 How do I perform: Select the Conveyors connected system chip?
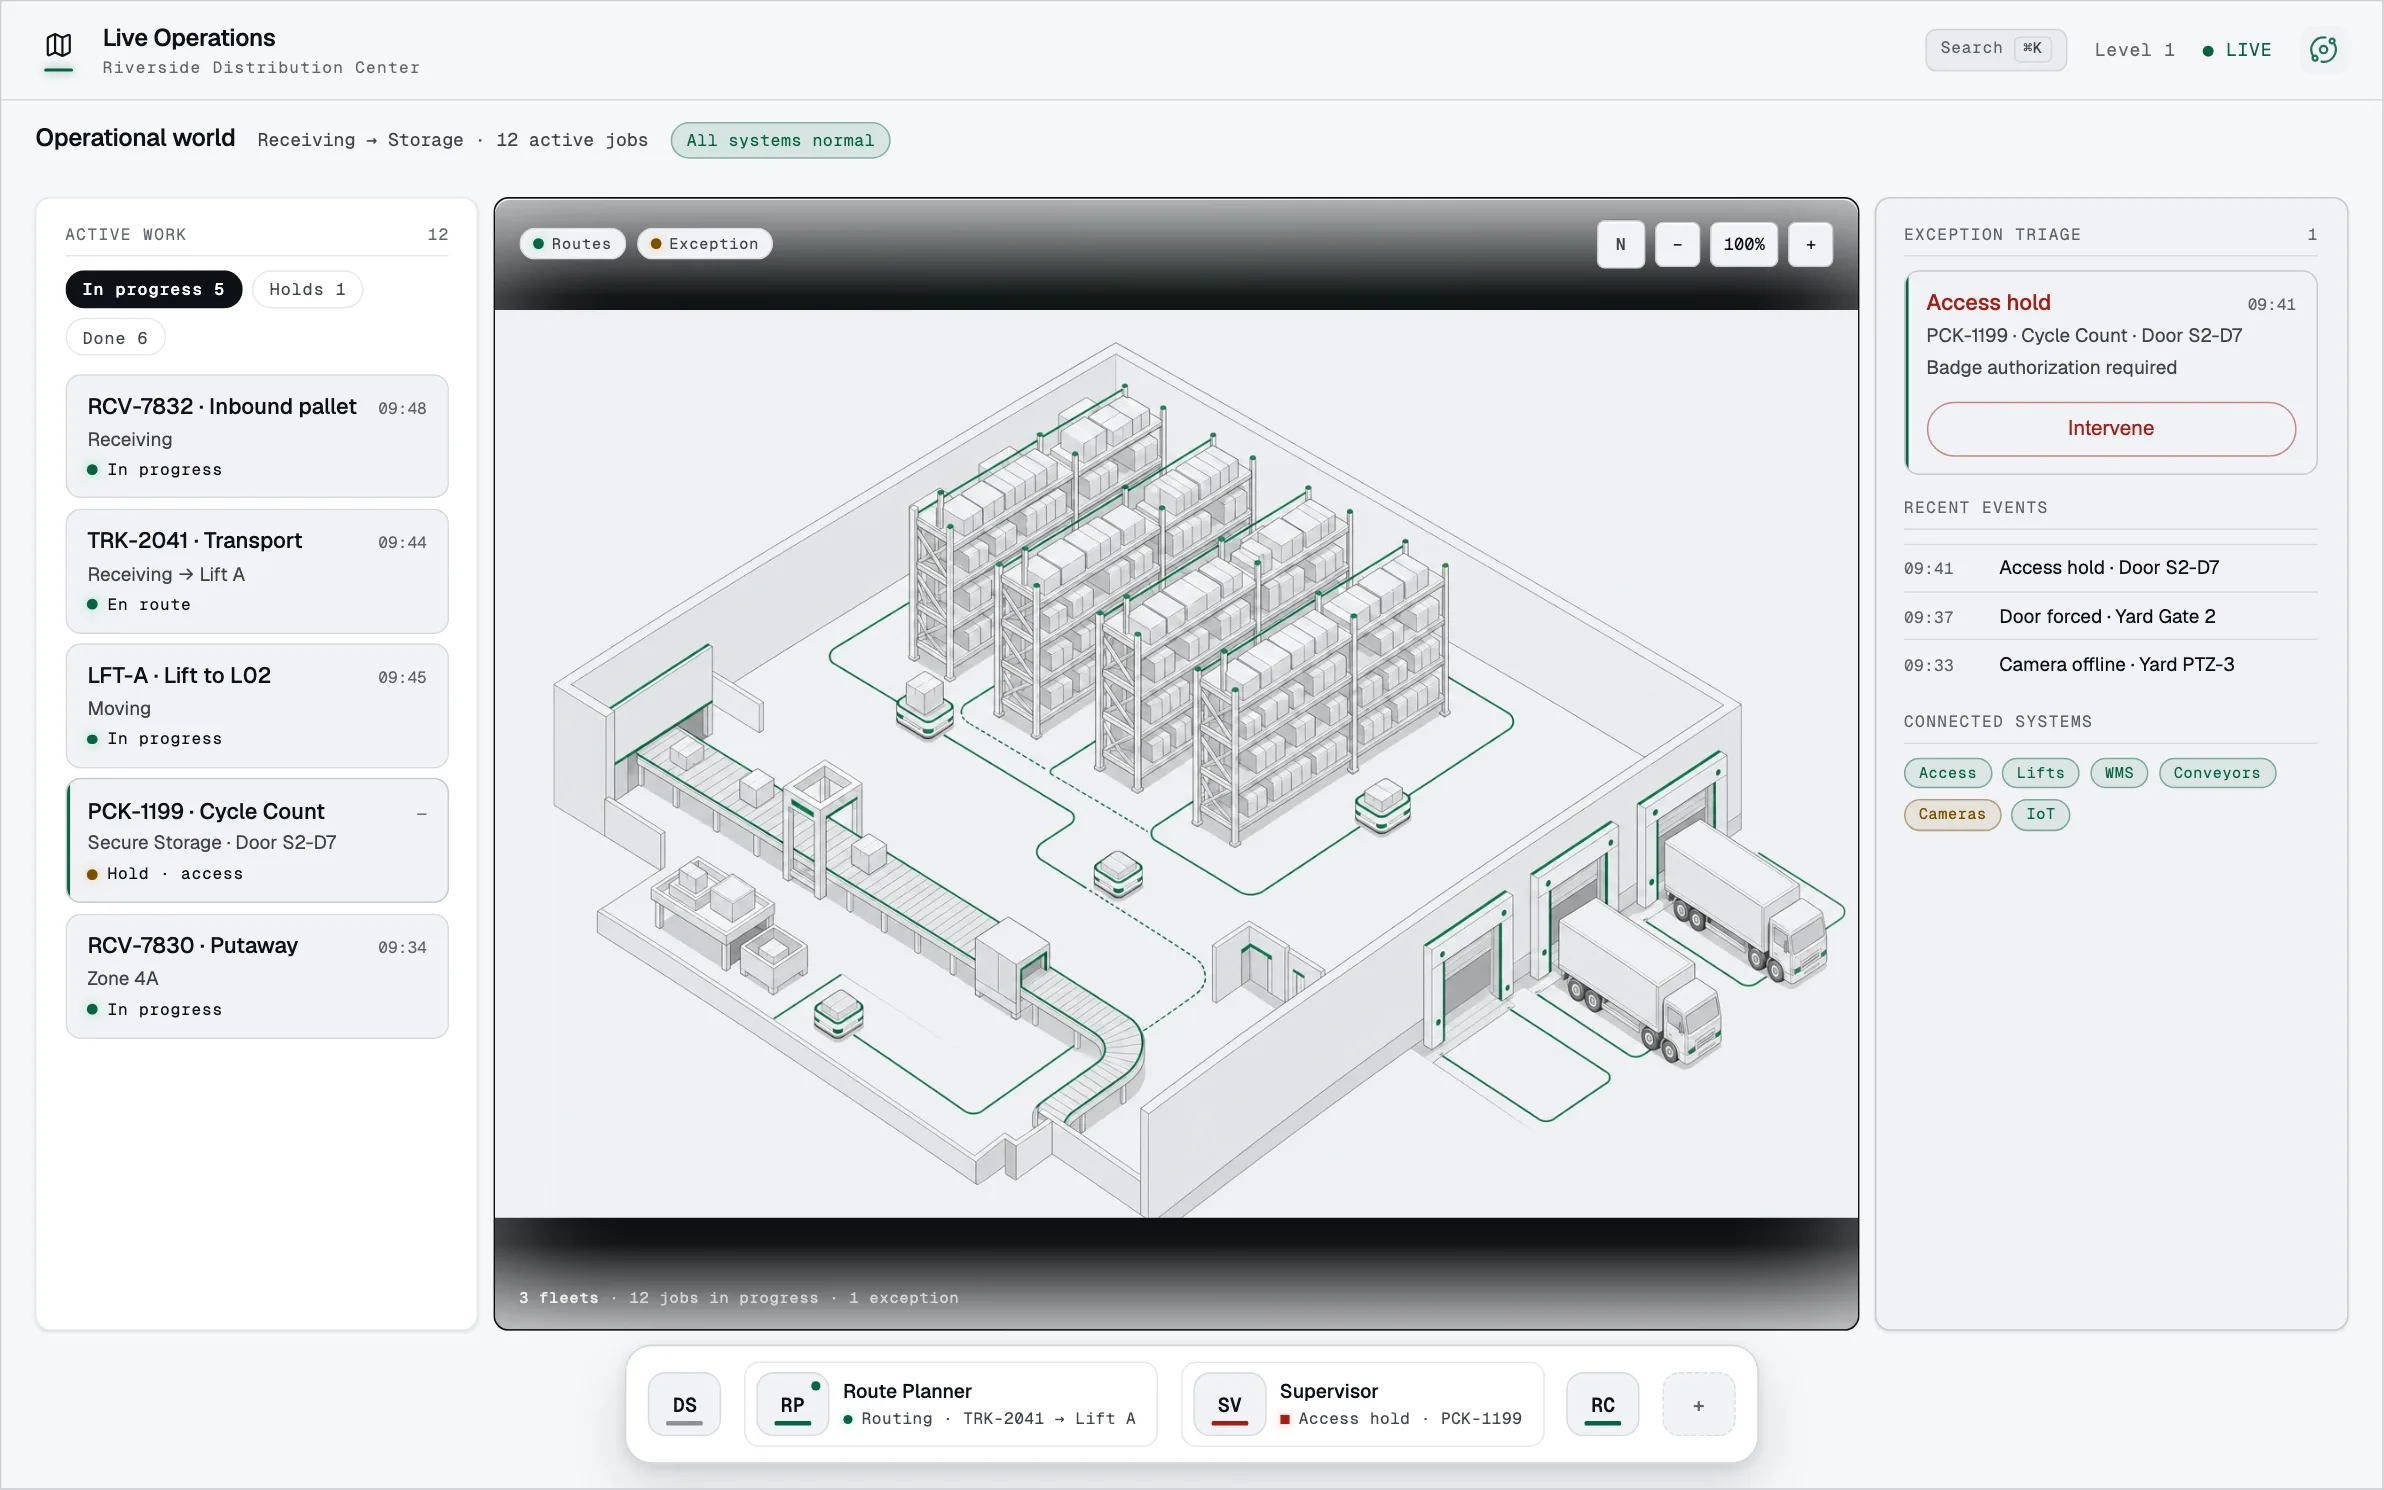point(2216,773)
